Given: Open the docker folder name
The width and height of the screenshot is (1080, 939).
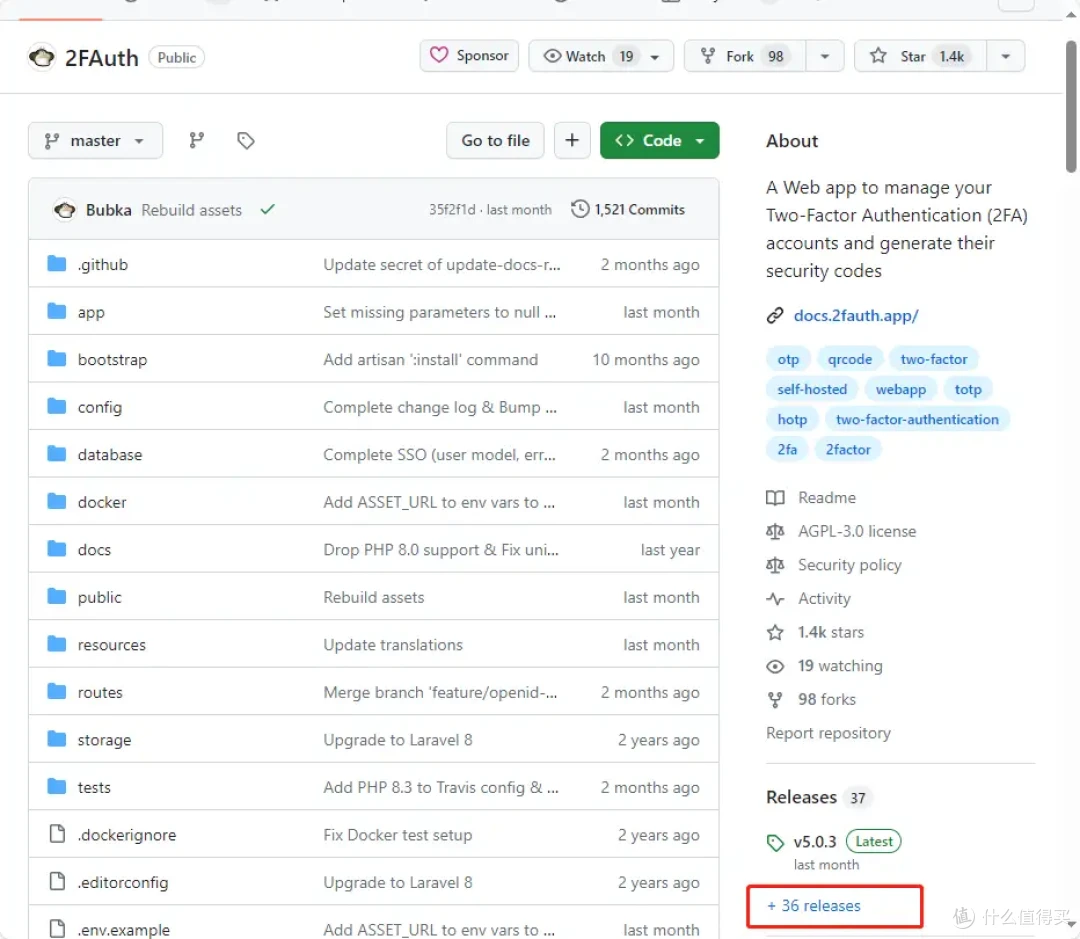Looking at the screenshot, I should point(102,502).
